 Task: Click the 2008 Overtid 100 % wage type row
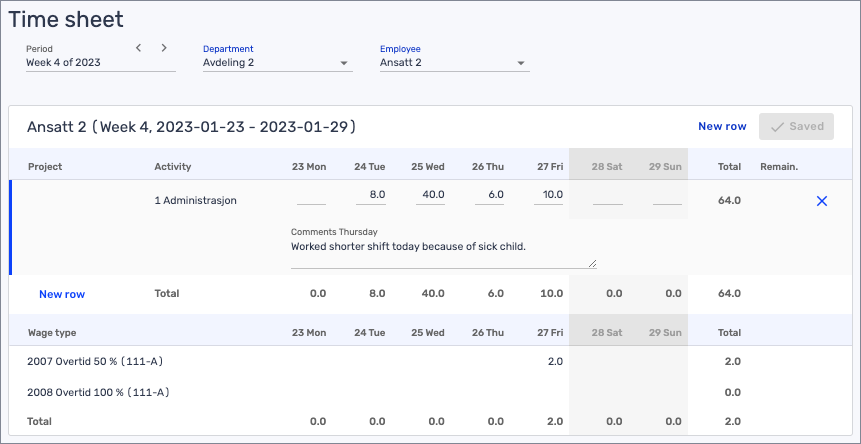[100, 392]
